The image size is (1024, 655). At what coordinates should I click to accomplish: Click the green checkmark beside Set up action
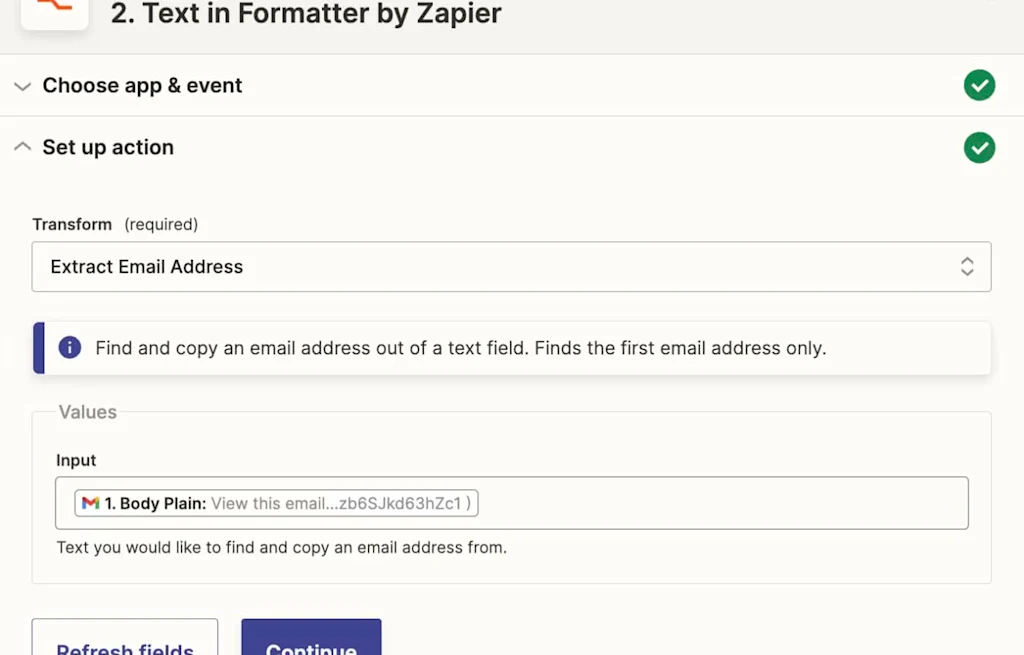click(979, 147)
